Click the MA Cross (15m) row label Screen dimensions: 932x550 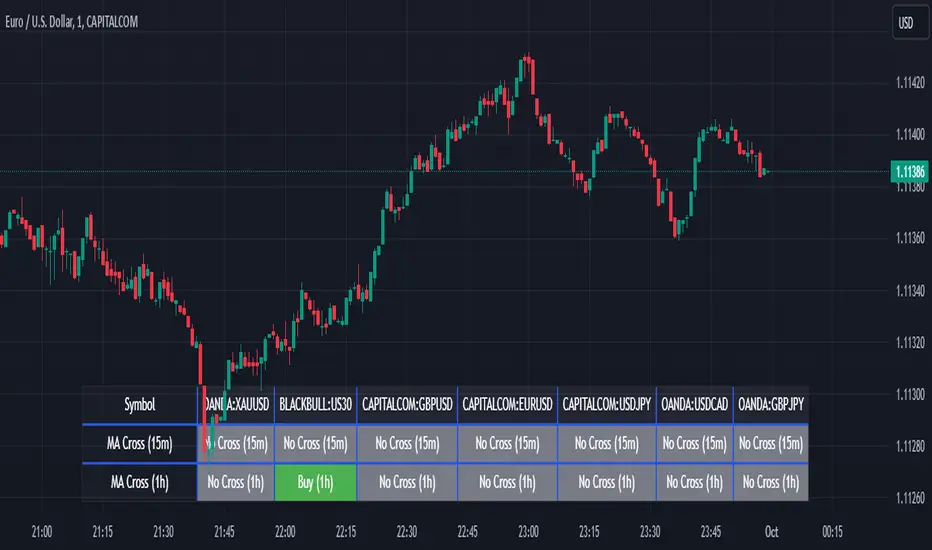pyautogui.click(x=140, y=443)
